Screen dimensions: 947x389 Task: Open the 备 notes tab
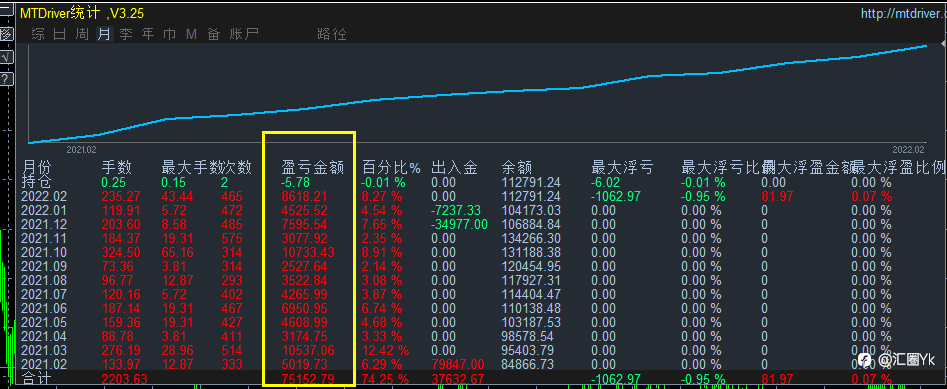213,34
